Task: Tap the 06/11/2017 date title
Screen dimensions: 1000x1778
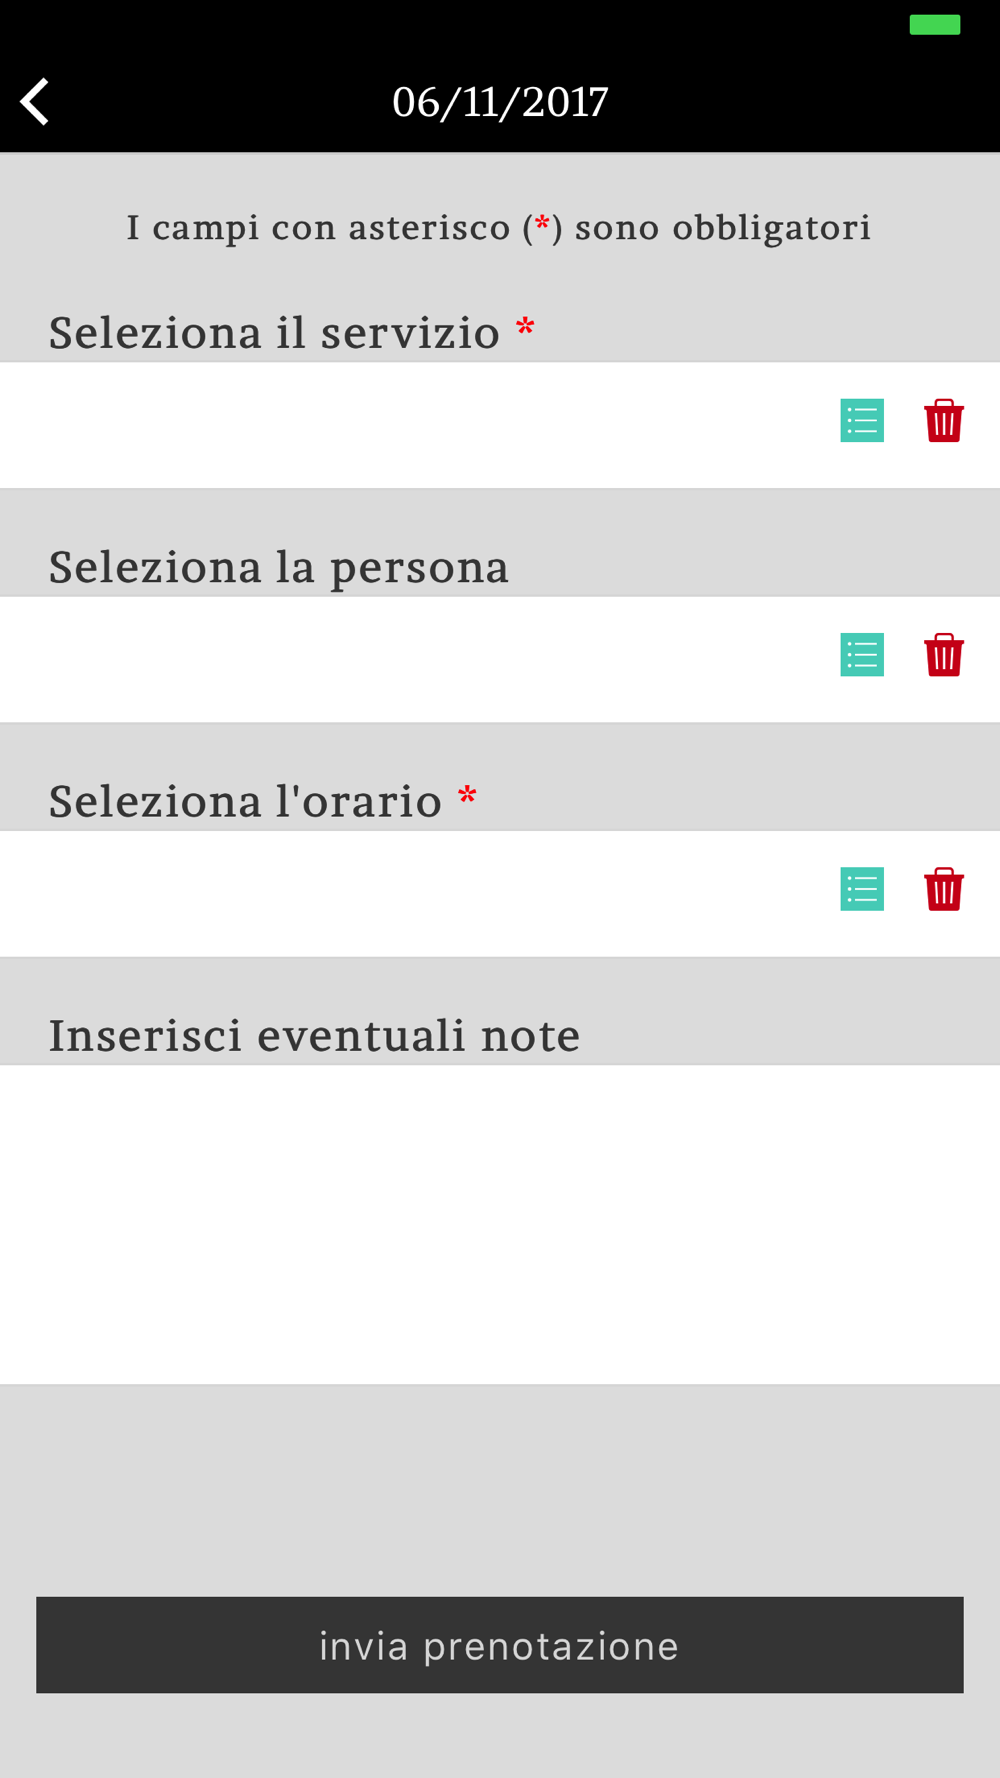Action: coord(500,102)
